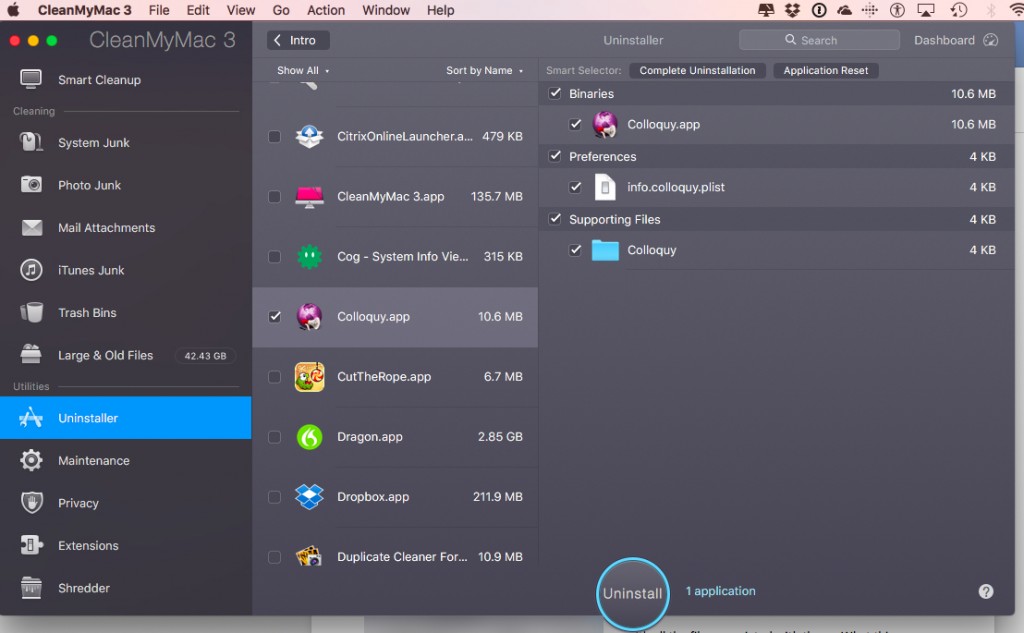
Task: Open the Edit menu
Action: pos(198,10)
